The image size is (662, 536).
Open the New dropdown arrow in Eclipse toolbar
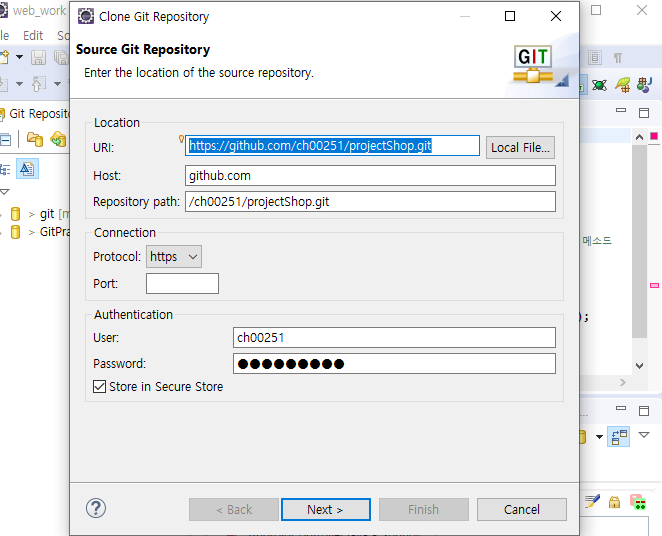click(19, 57)
